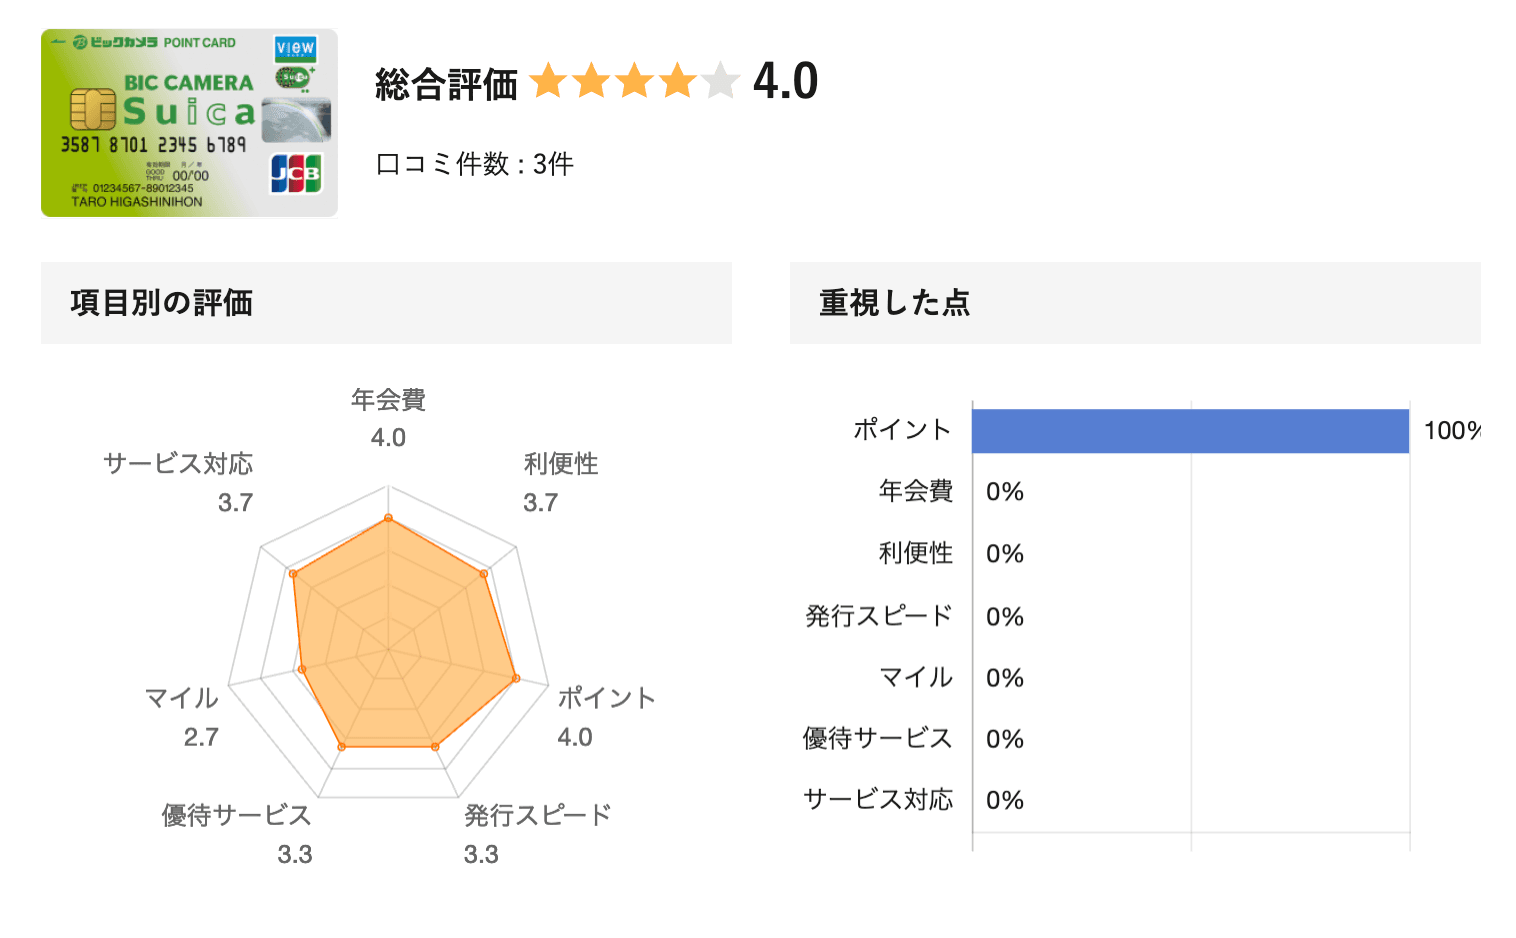Click the blue ポイント 100% bar
This screenshot has height=938, width=1516.
(1190, 431)
